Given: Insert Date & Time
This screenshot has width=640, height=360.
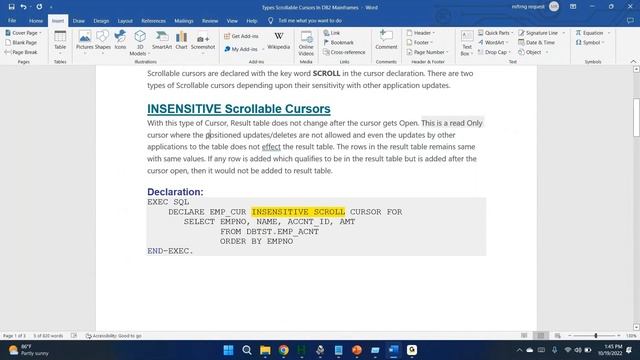Looking at the screenshot, I should [536, 42].
